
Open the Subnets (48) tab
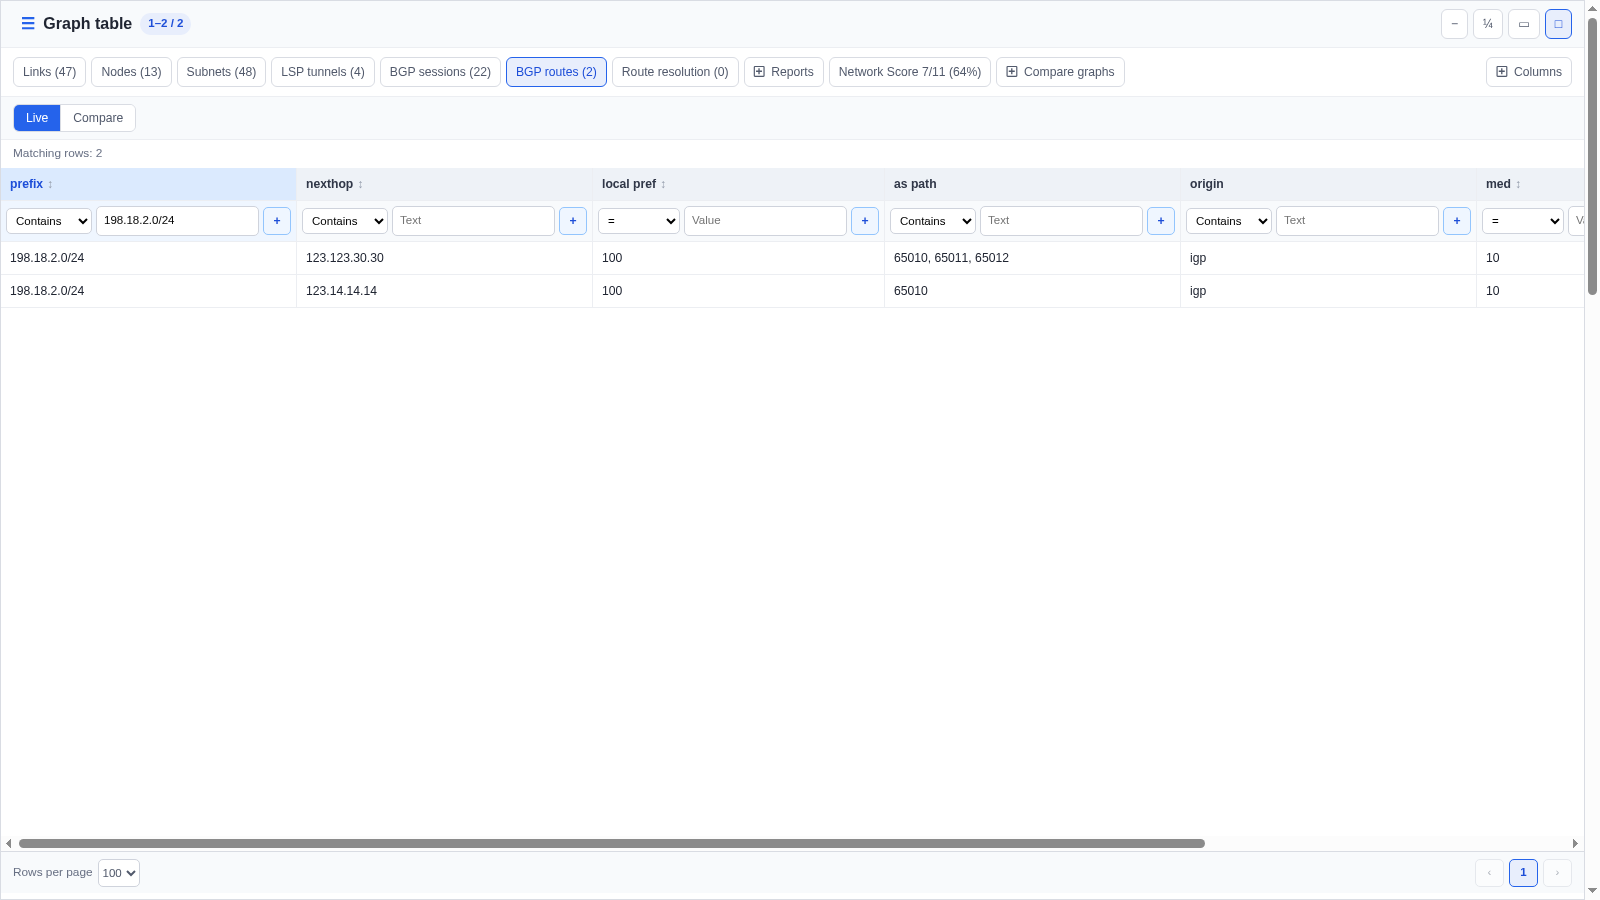coord(221,72)
